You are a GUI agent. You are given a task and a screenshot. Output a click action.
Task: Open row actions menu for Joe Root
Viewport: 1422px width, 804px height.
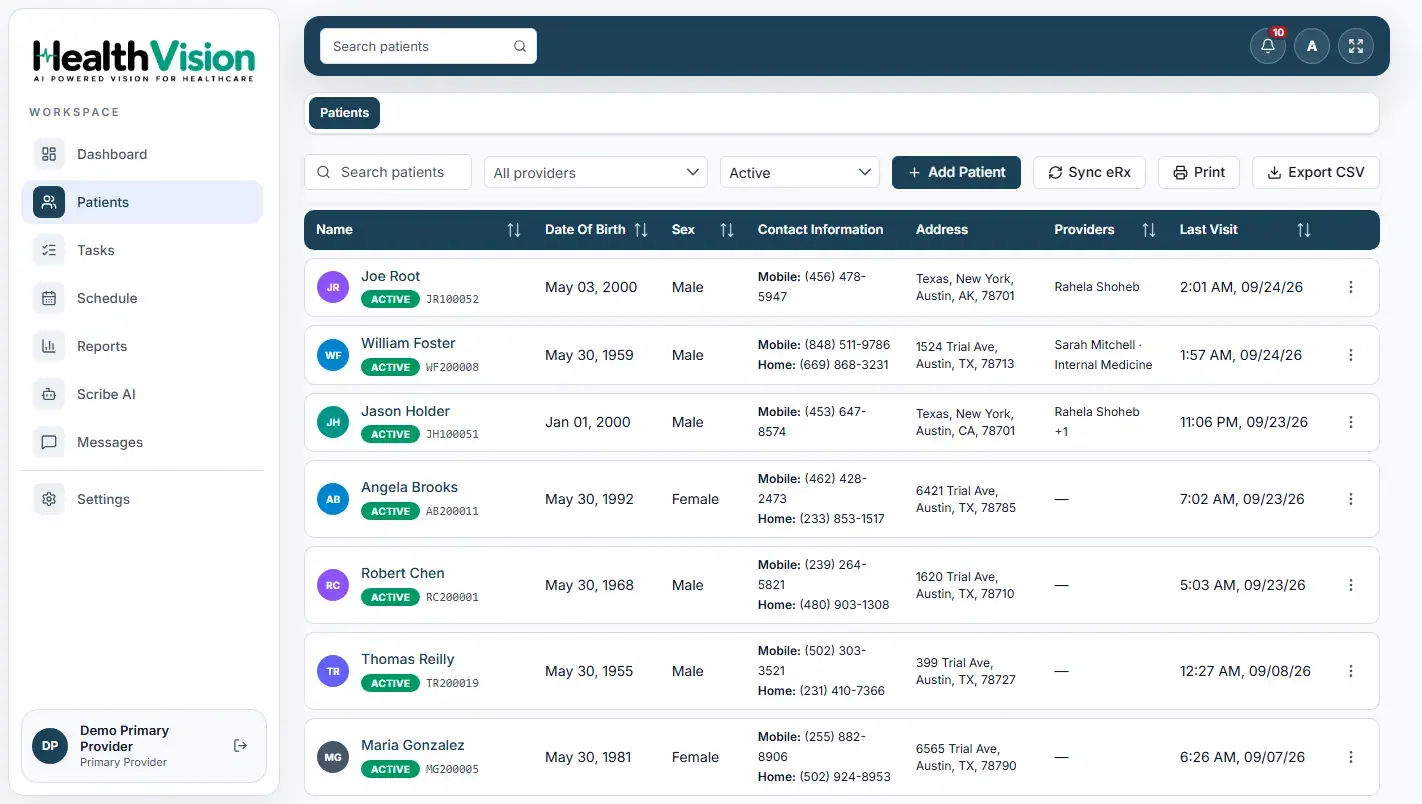tap(1351, 287)
